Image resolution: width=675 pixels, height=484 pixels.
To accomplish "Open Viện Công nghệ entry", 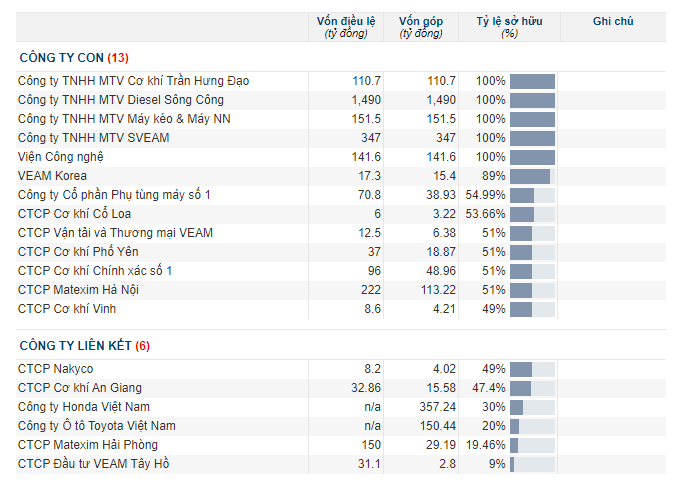I will (61, 157).
